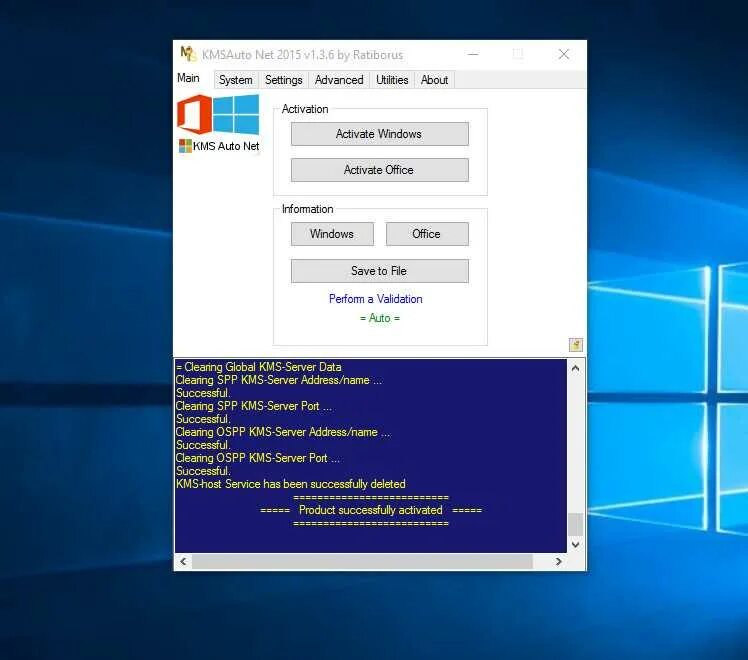
Task: Click the 'Clearing Global KMS-Server Data' line
Action: [259, 367]
